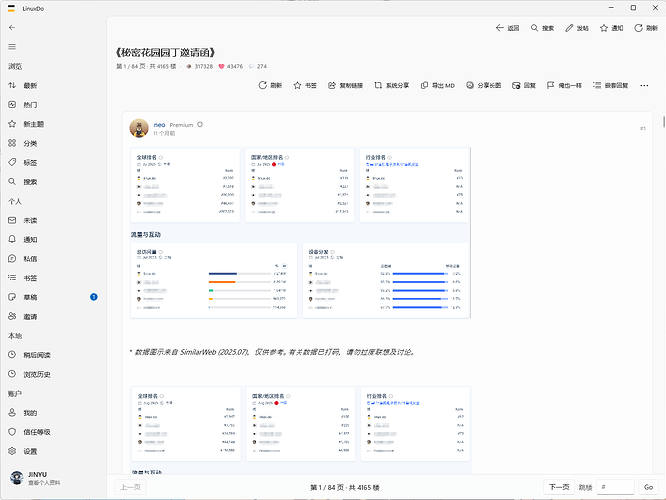Open the first SimilarWeb ranking image
Screen dimensions: 666x500
click(x=300, y=232)
